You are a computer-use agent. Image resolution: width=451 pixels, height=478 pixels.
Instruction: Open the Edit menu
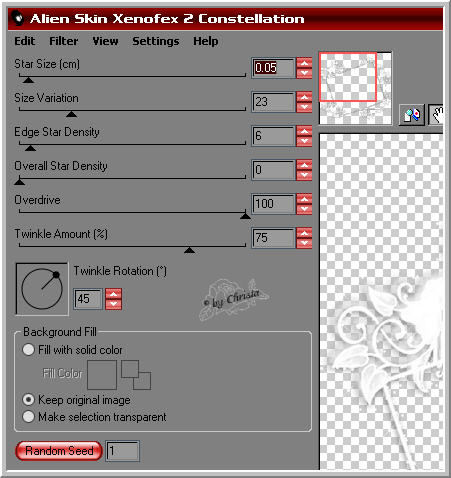pyautogui.click(x=25, y=41)
